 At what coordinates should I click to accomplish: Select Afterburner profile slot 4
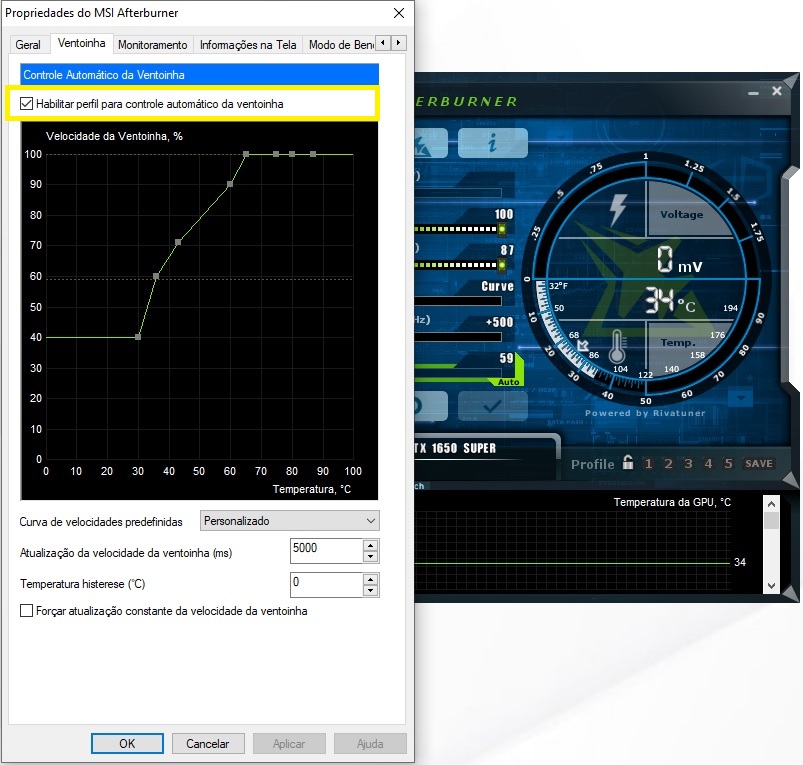tap(708, 463)
